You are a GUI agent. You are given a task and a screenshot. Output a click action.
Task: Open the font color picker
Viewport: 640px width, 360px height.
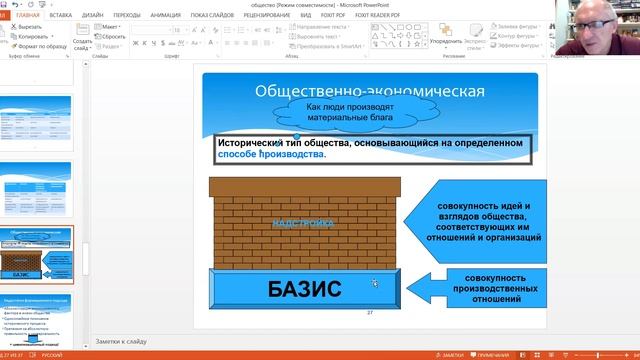point(214,43)
